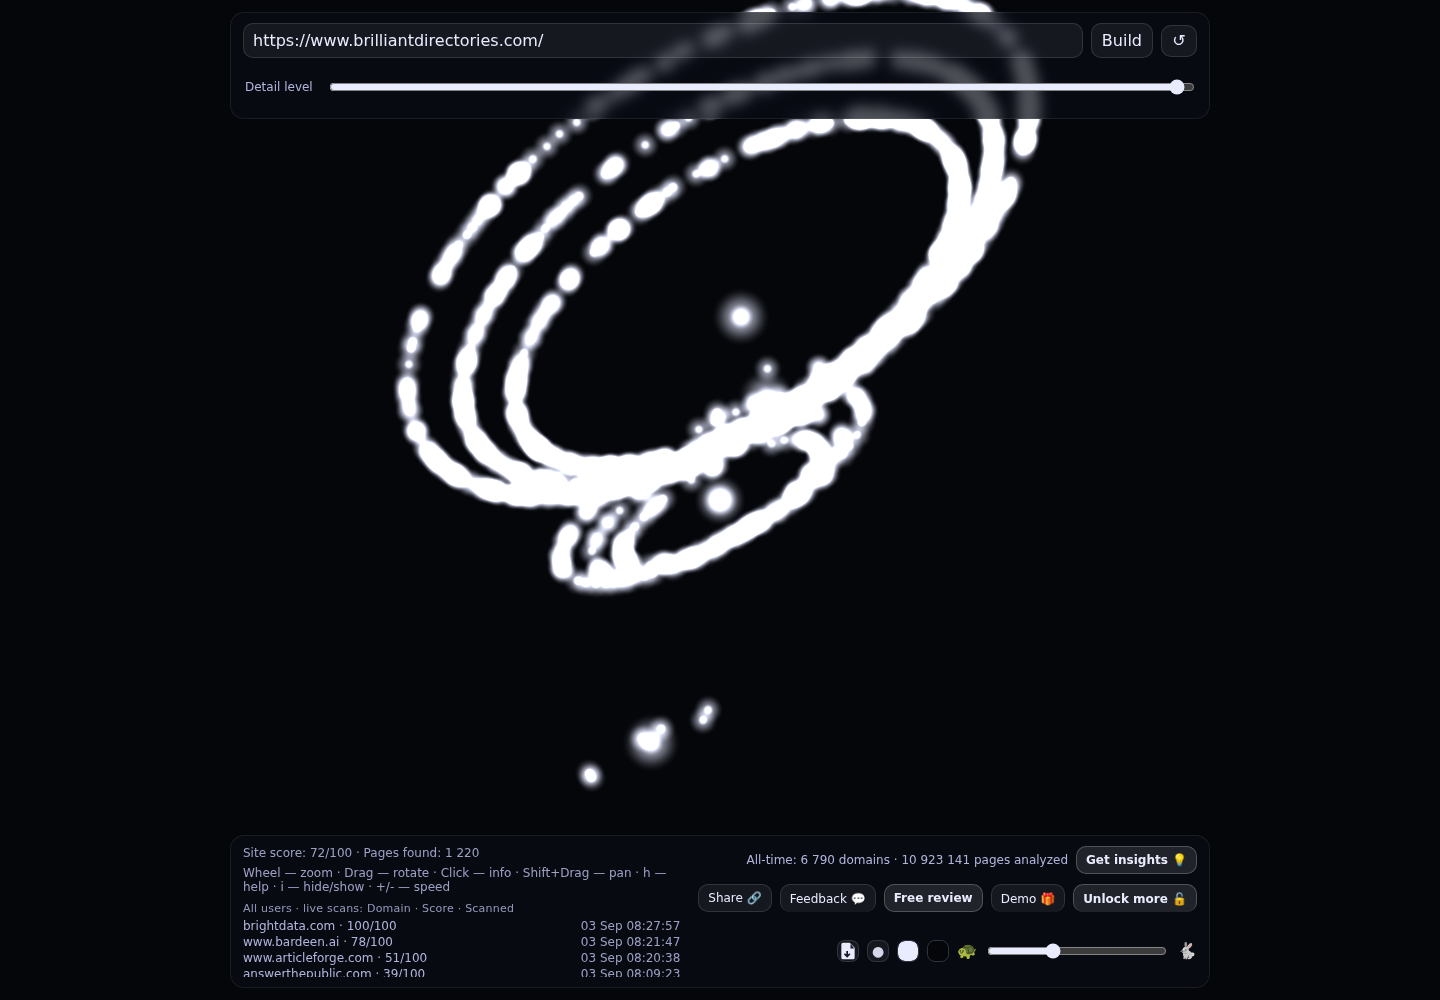Click Free review button
The image size is (1440, 1000).
click(933, 898)
